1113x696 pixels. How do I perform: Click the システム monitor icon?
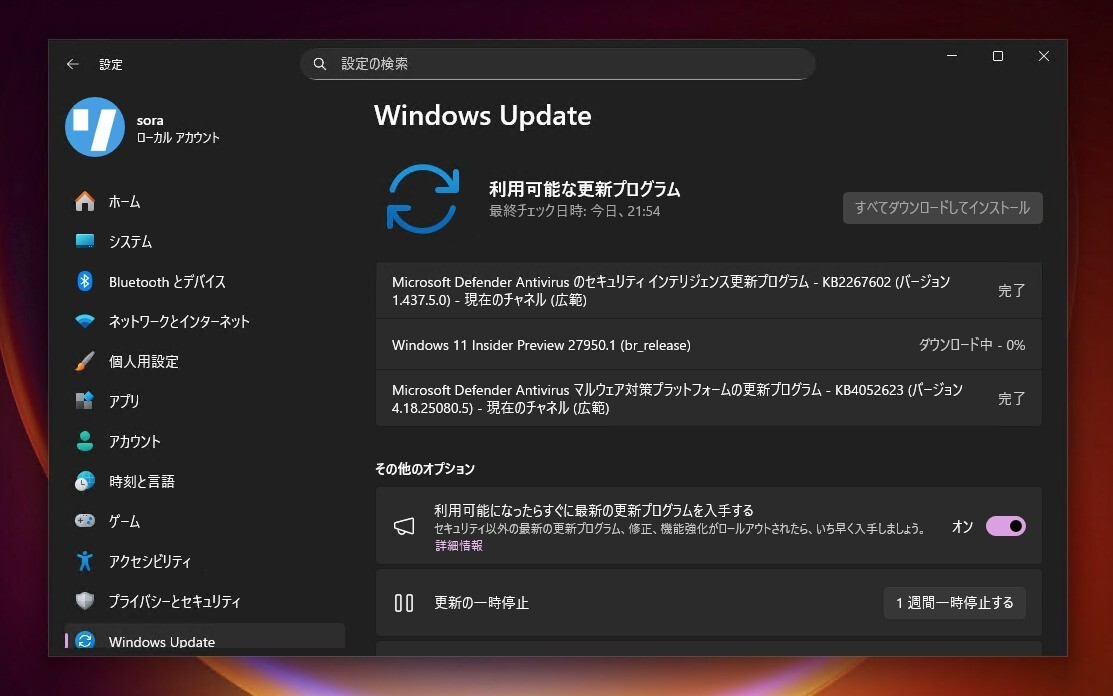click(85, 241)
